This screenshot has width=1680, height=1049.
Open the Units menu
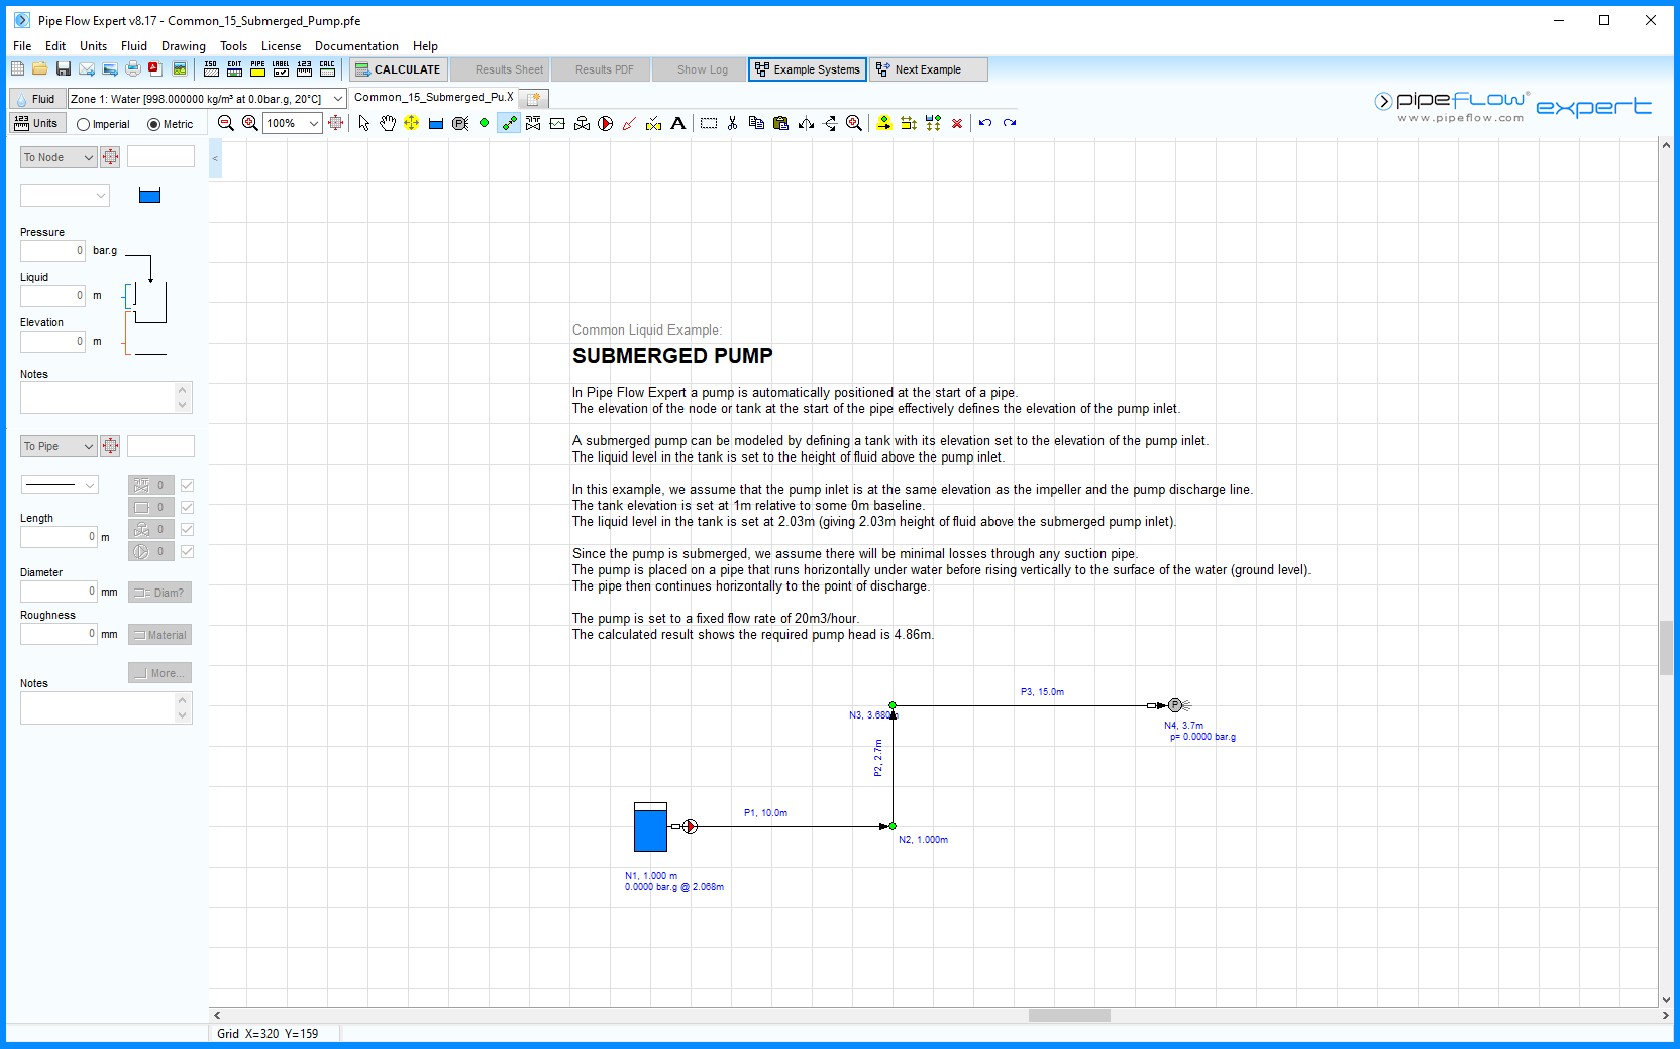pos(93,45)
